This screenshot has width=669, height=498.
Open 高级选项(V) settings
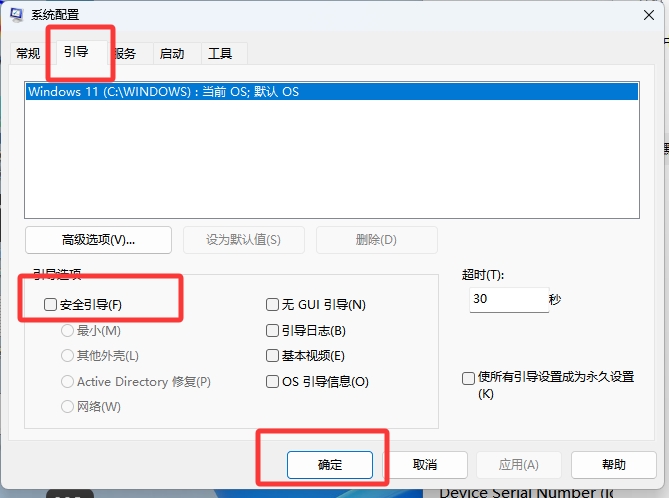98,240
